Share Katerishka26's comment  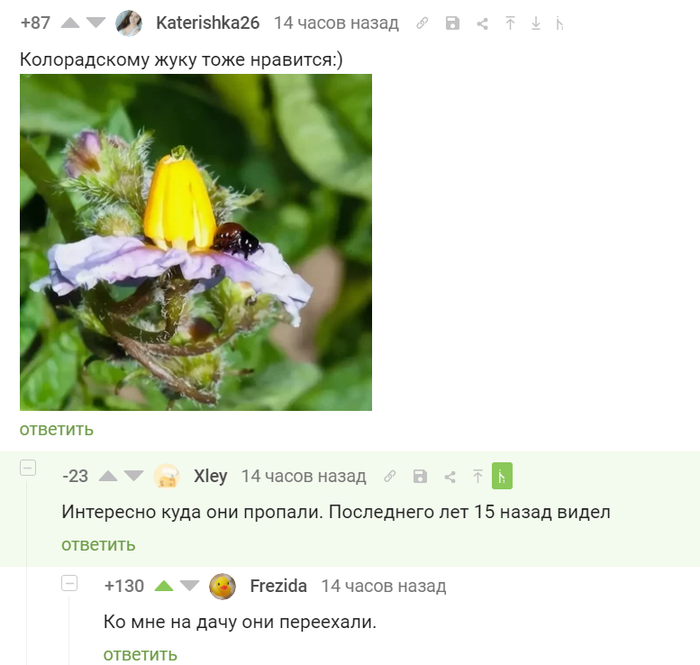tap(482, 24)
